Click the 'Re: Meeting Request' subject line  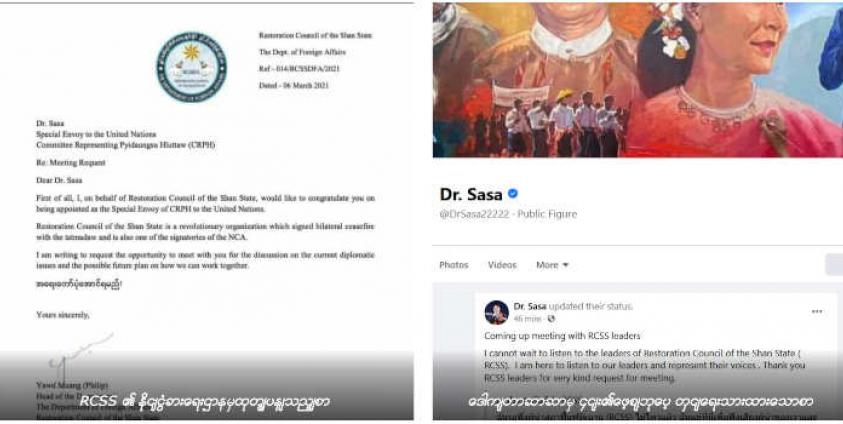[70, 163]
